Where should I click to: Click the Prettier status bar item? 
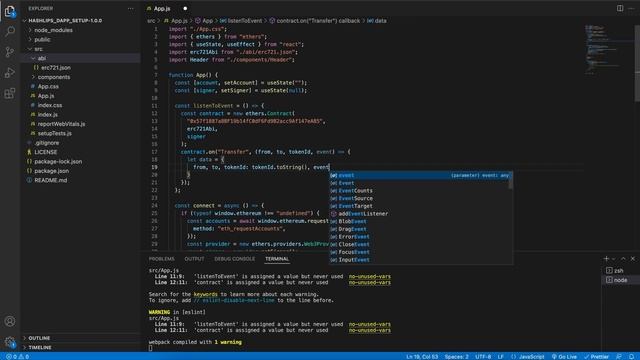click(x=596, y=357)
